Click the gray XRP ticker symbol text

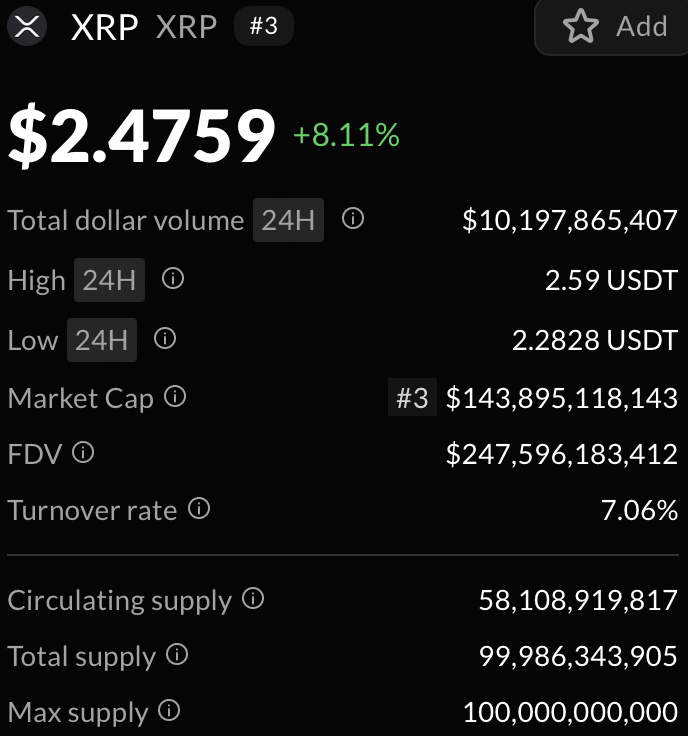tap(186, 26)
